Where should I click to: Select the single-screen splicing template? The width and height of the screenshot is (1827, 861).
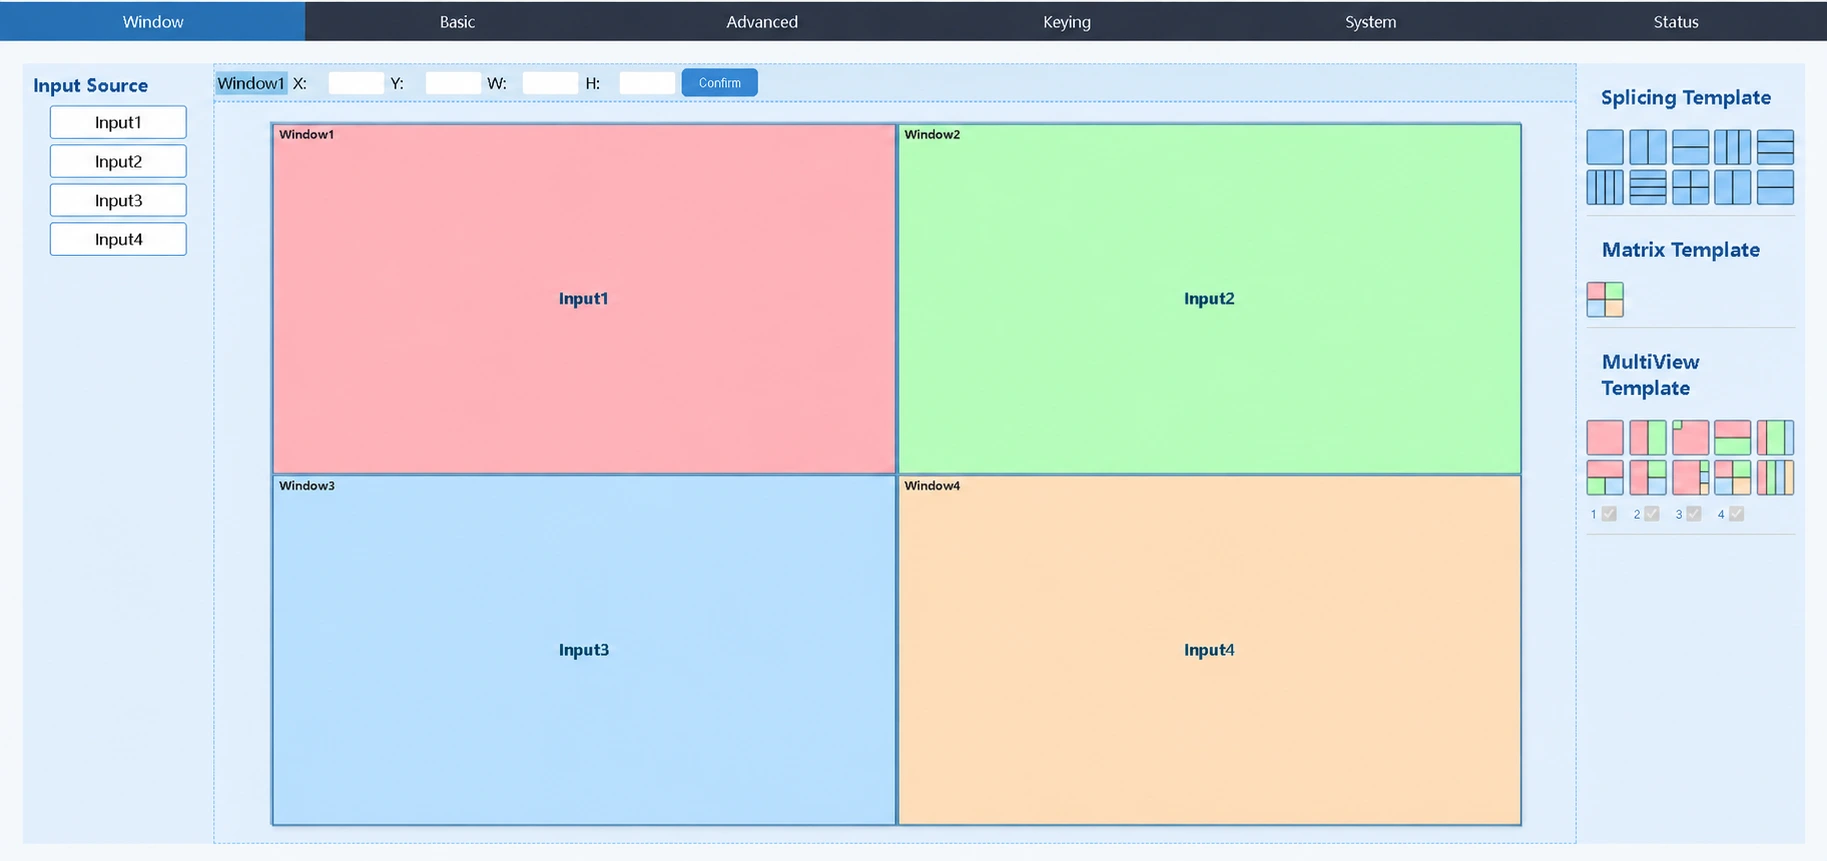click(1605, 147)
